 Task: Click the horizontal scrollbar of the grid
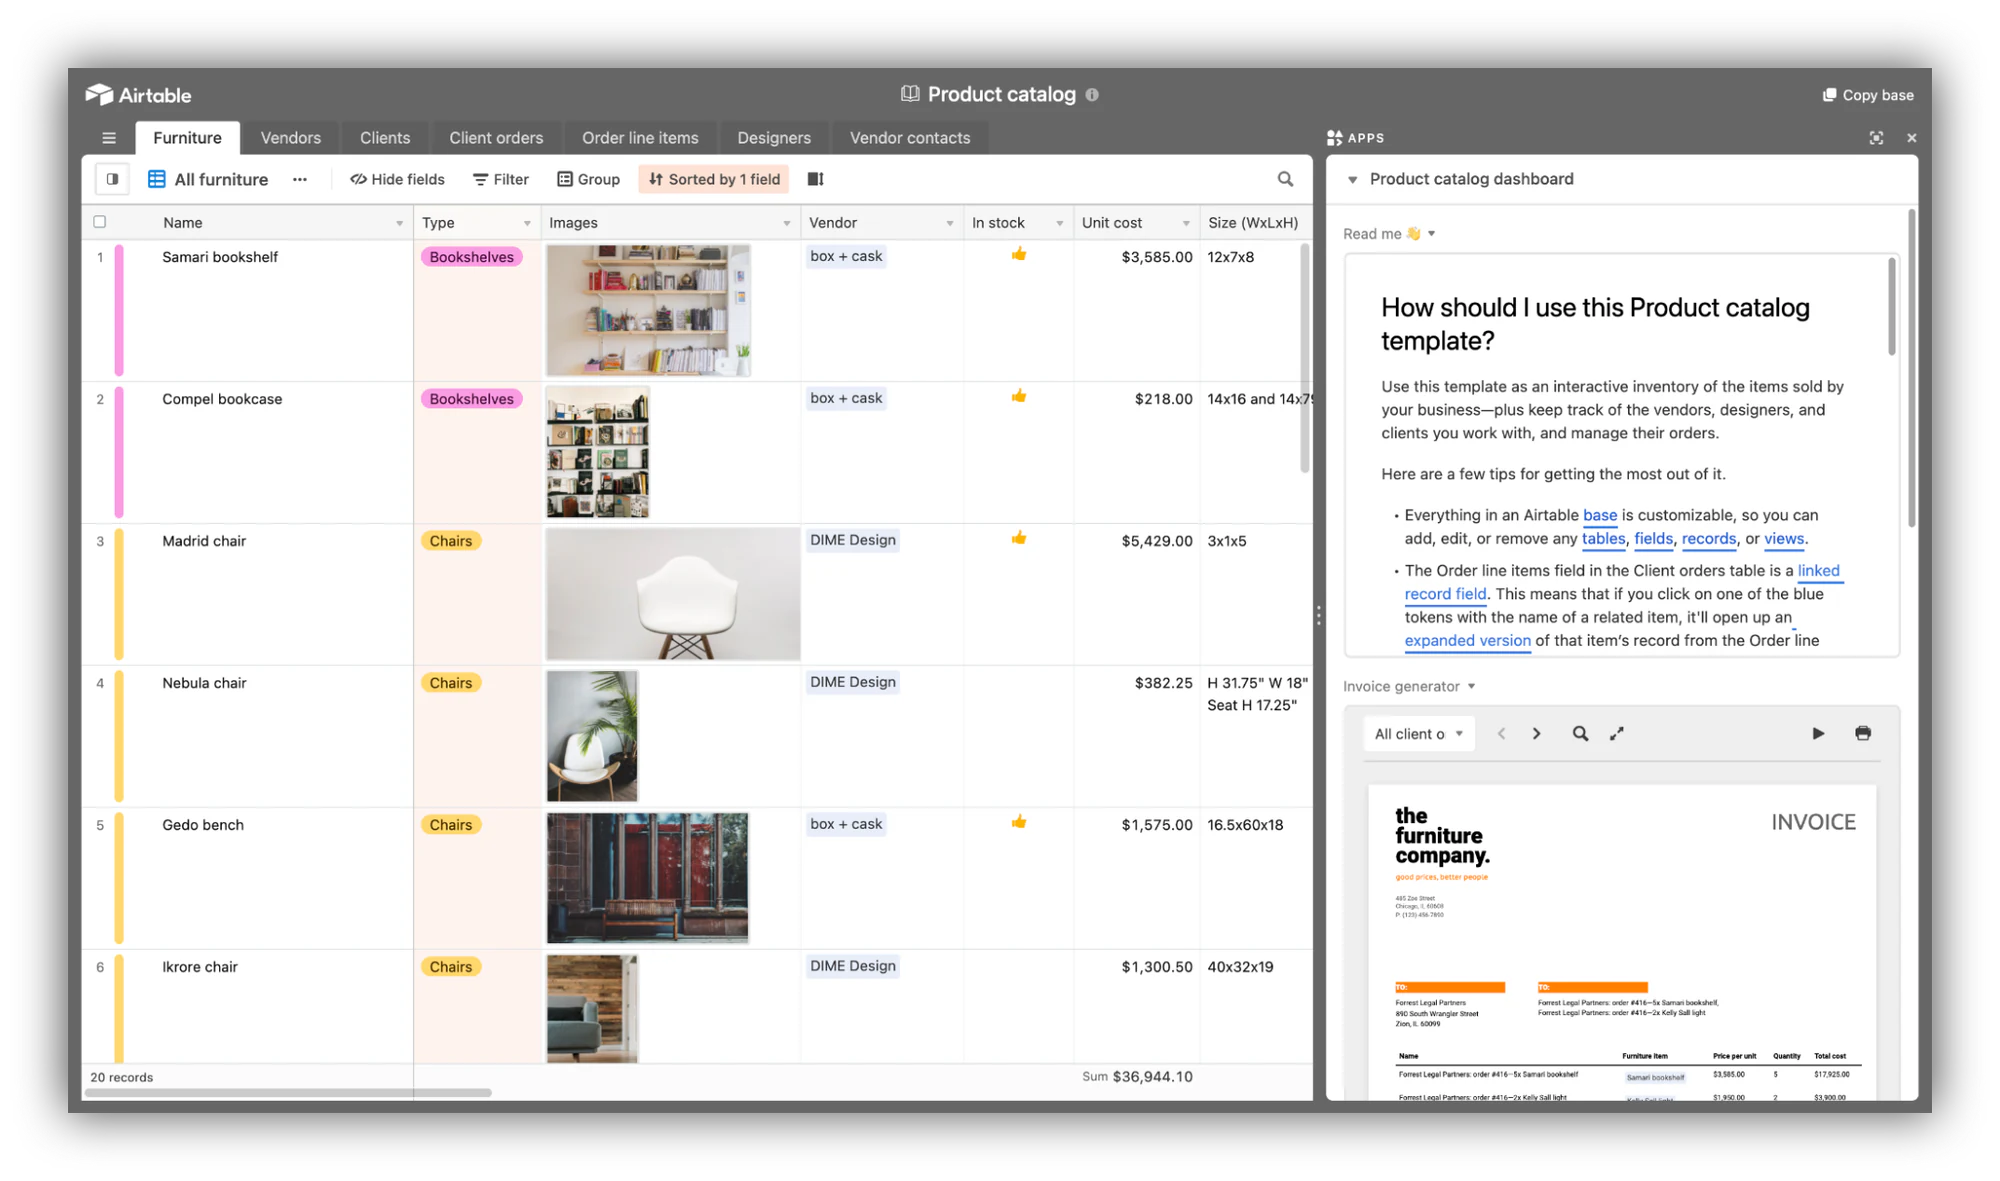tap(288, 1093)
